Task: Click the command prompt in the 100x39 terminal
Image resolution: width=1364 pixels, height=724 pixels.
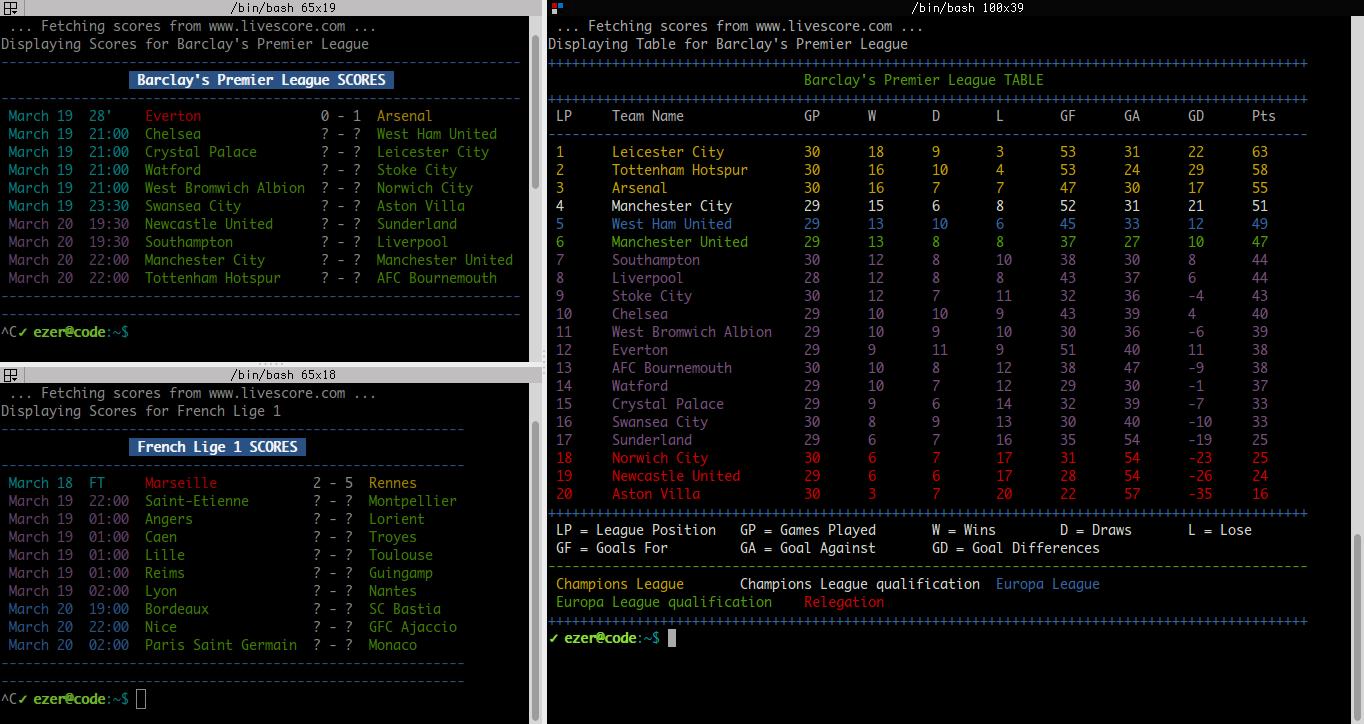Action: coord(612,638)
